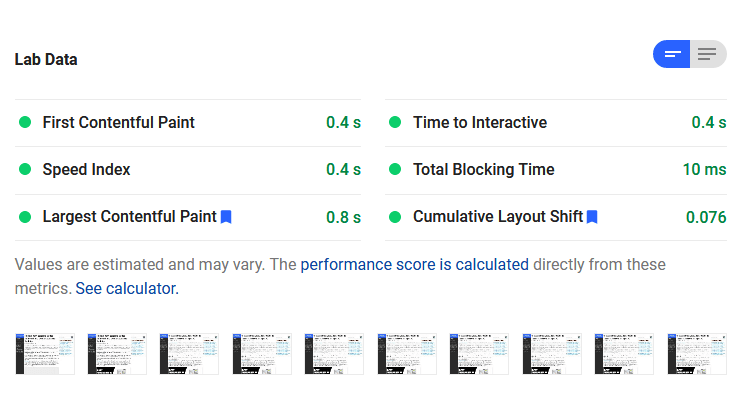Click the Largest Contentful Paint bookmark icon
This screenshot has height=394, width=756.
(x=226, y=217)
